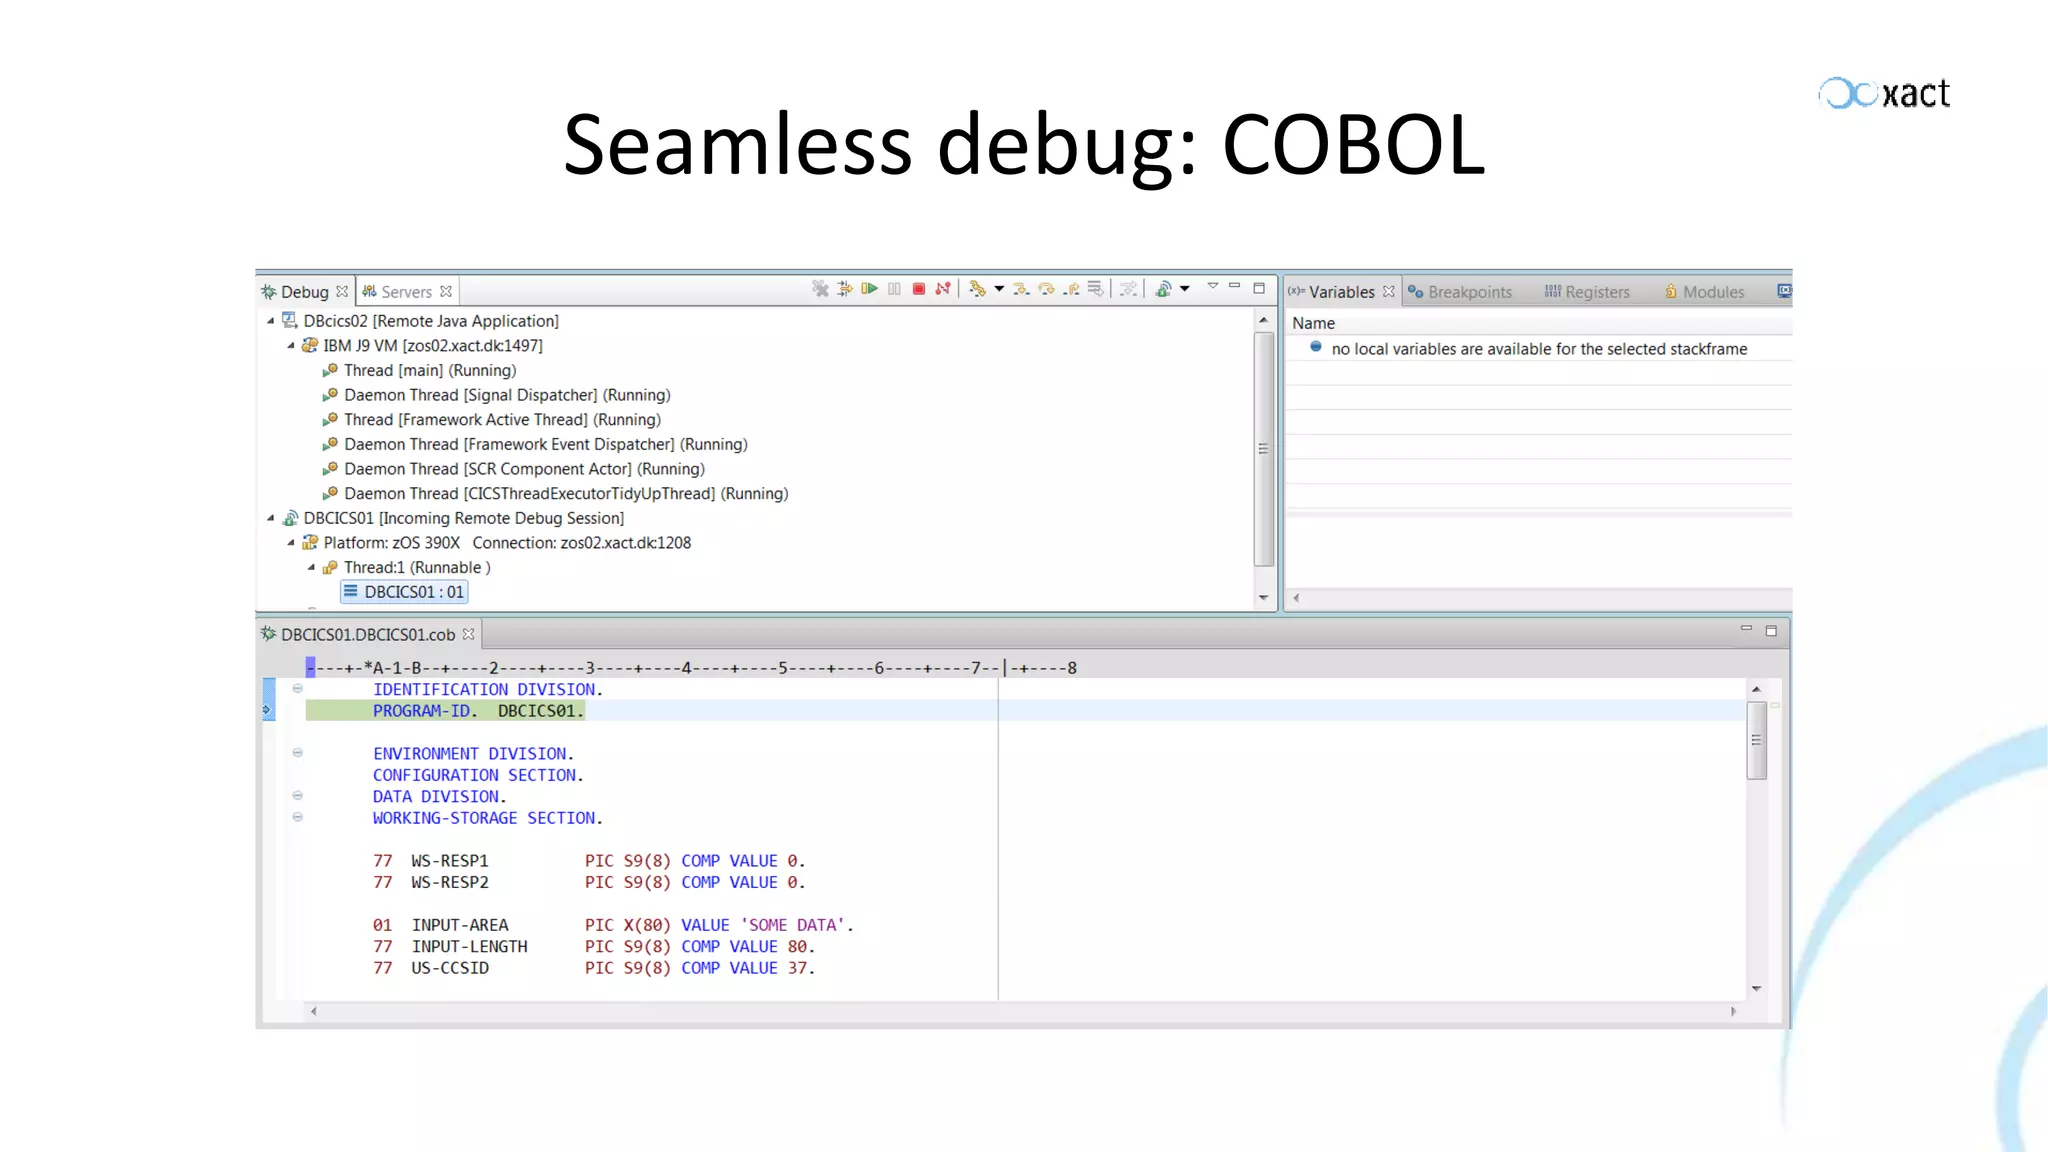Open the Debug view menu triangle
The image size is (2048, 1152).
pyautogui.click(x=1213, y=286)
